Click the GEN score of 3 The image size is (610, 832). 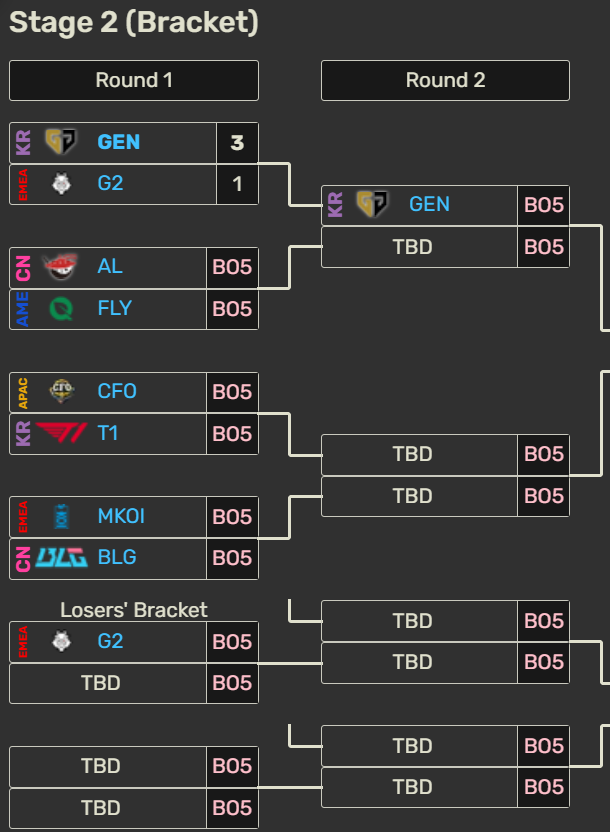[x=237, y=143]
